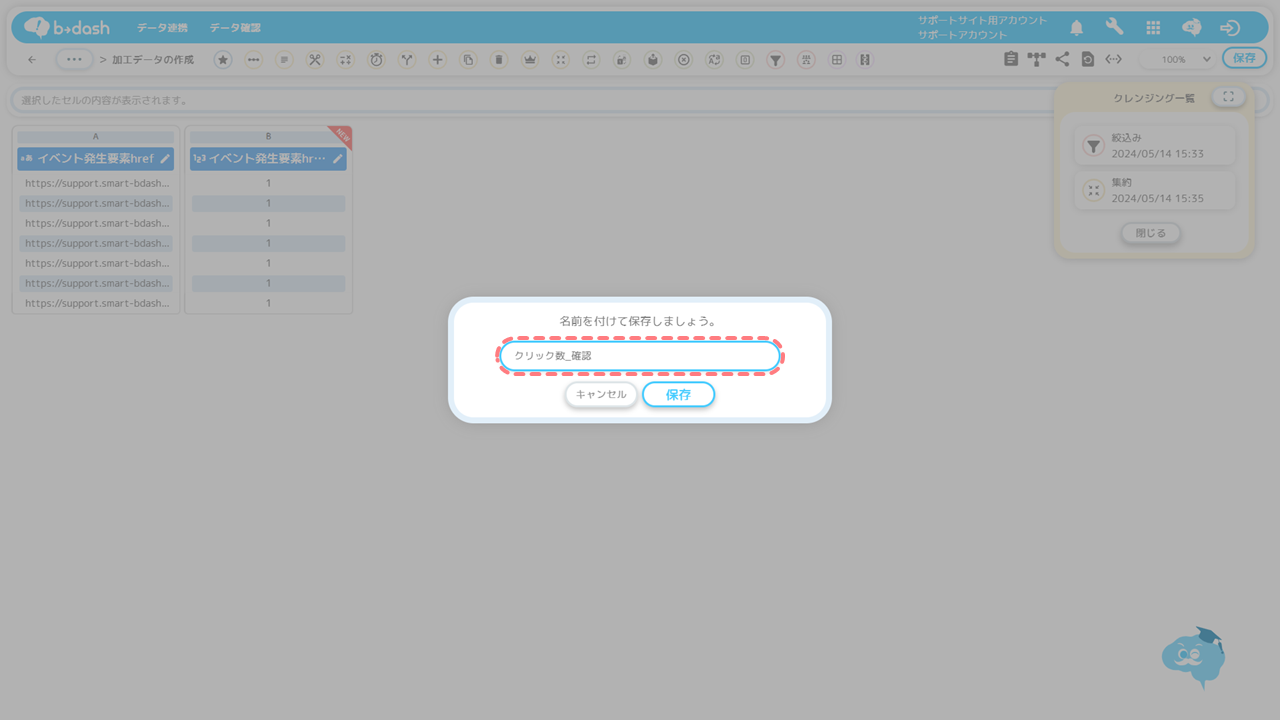Image resolution: width=1280 pixels, height=720 pixels.
Task: Click the plus toolbar icon
Action: coord(438,60)
